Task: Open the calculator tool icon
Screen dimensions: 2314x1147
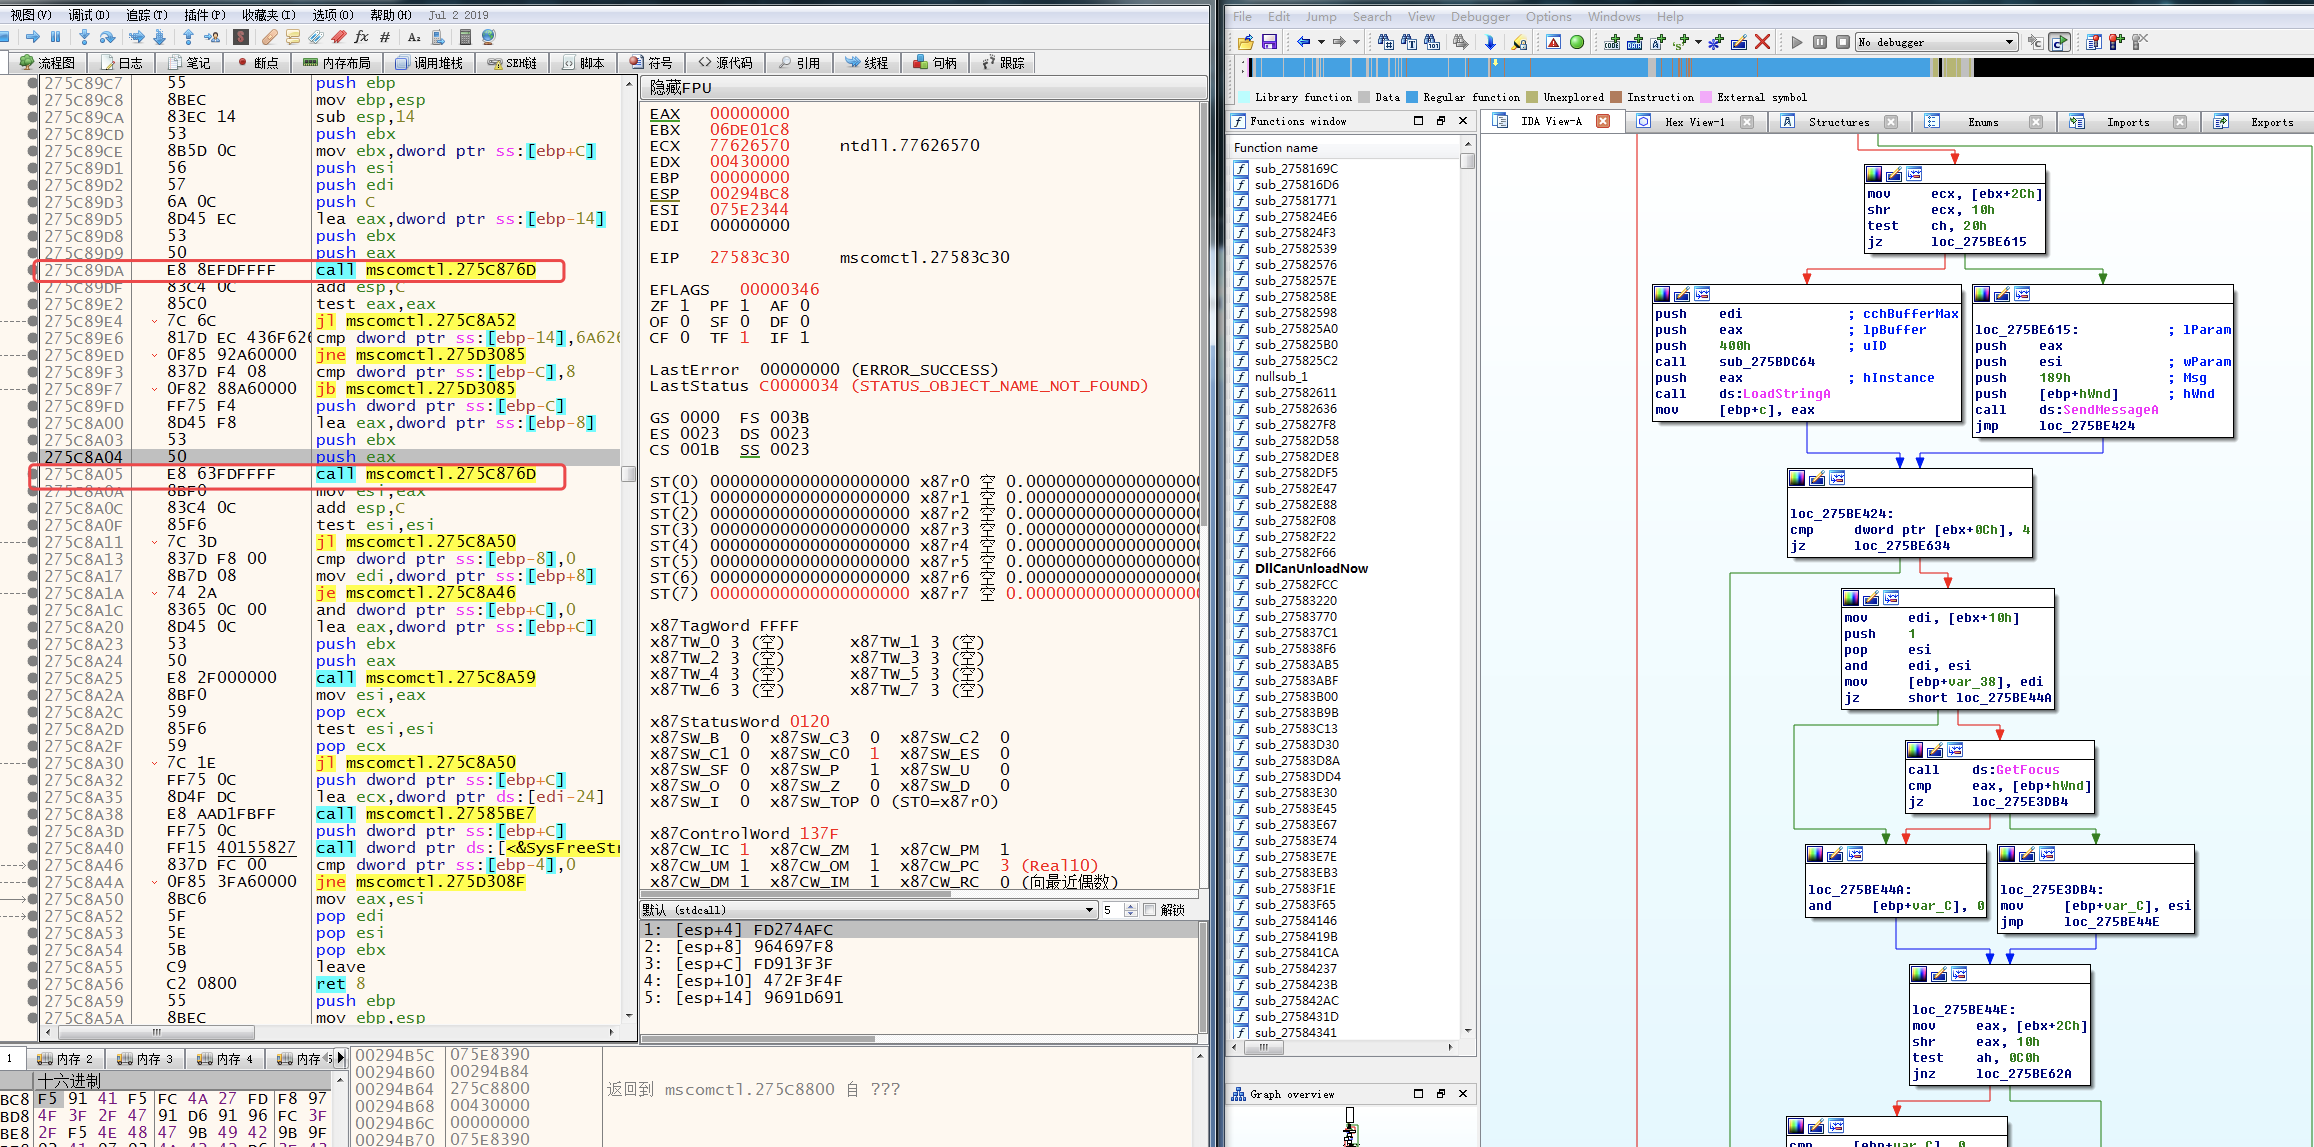Action: pos(465,37)
